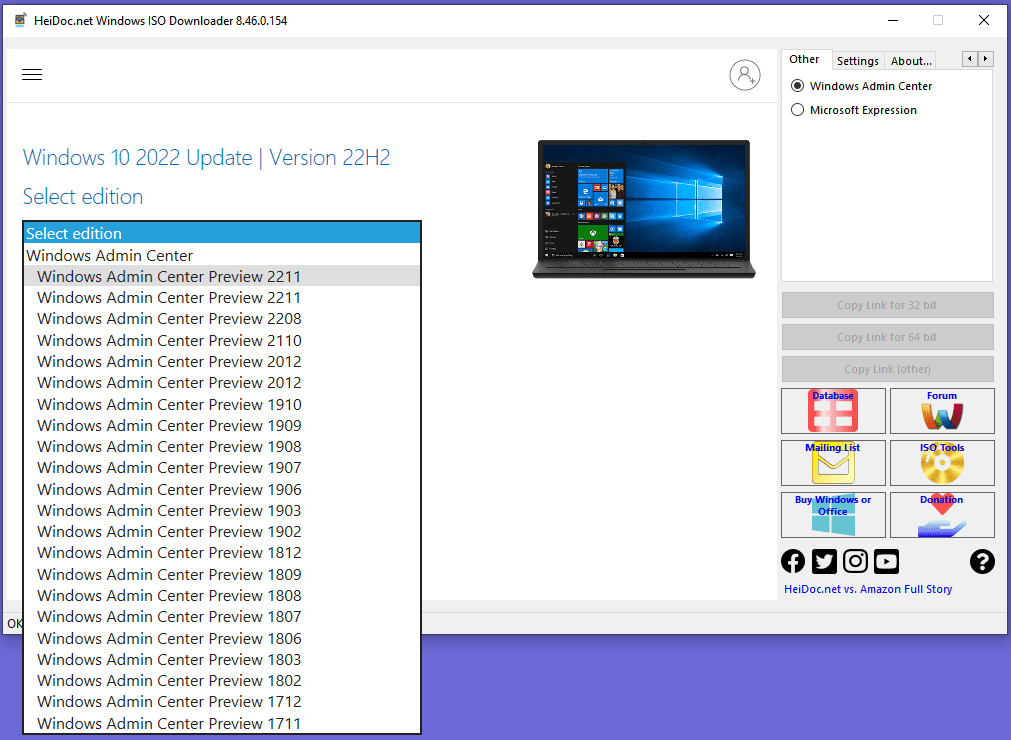Viewport: 1011px width, 740px height.
Task: Switch to the About... tab
Action: pos(910,61)
